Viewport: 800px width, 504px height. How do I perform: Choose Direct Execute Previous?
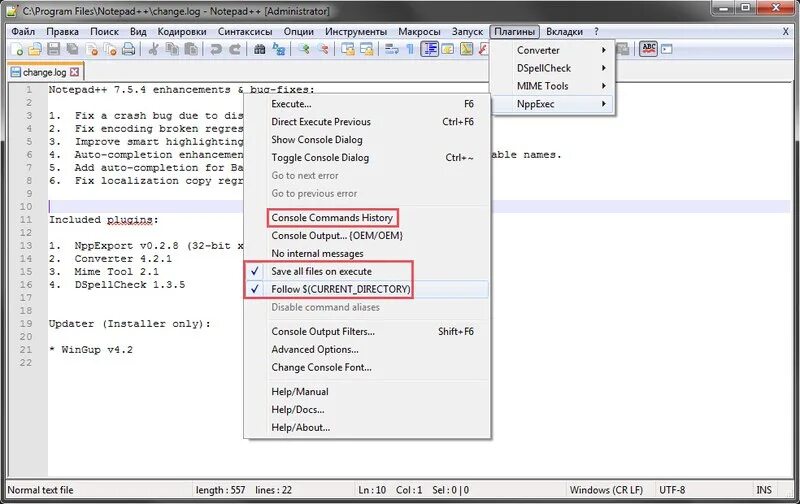pyautogui.click(x=366, y=122)
